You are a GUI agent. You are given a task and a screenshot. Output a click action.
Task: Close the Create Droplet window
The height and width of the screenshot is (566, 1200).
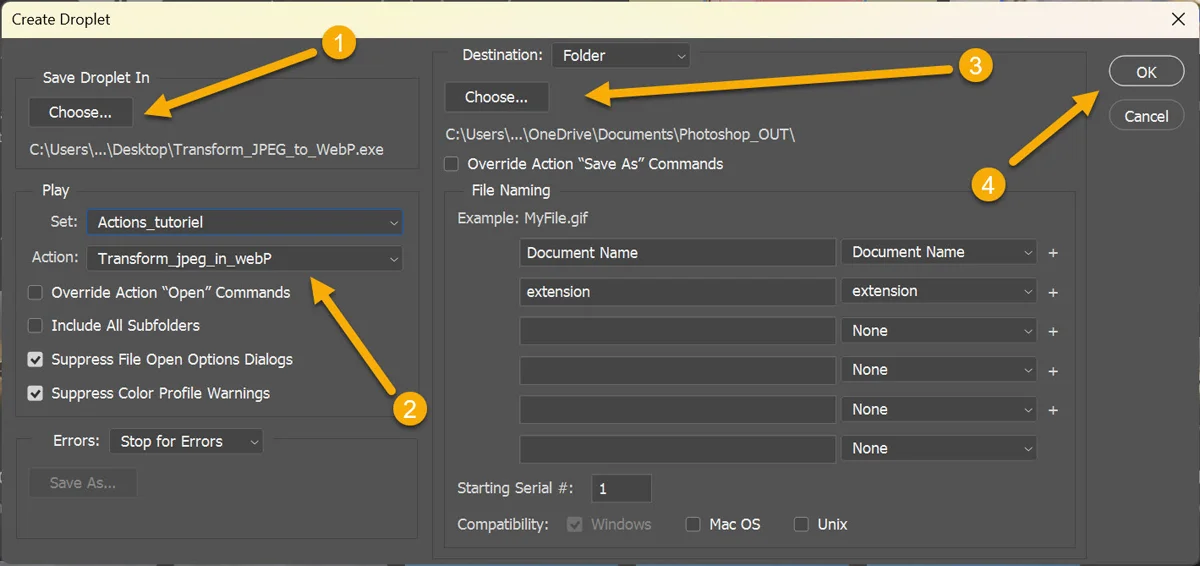tap(1176, 18)
